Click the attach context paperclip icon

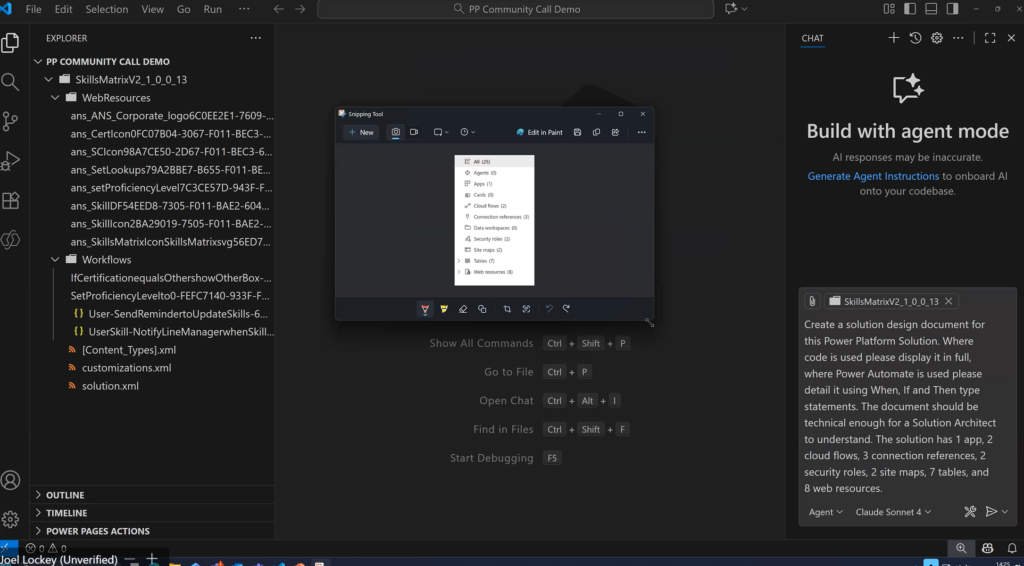(813, 301)
